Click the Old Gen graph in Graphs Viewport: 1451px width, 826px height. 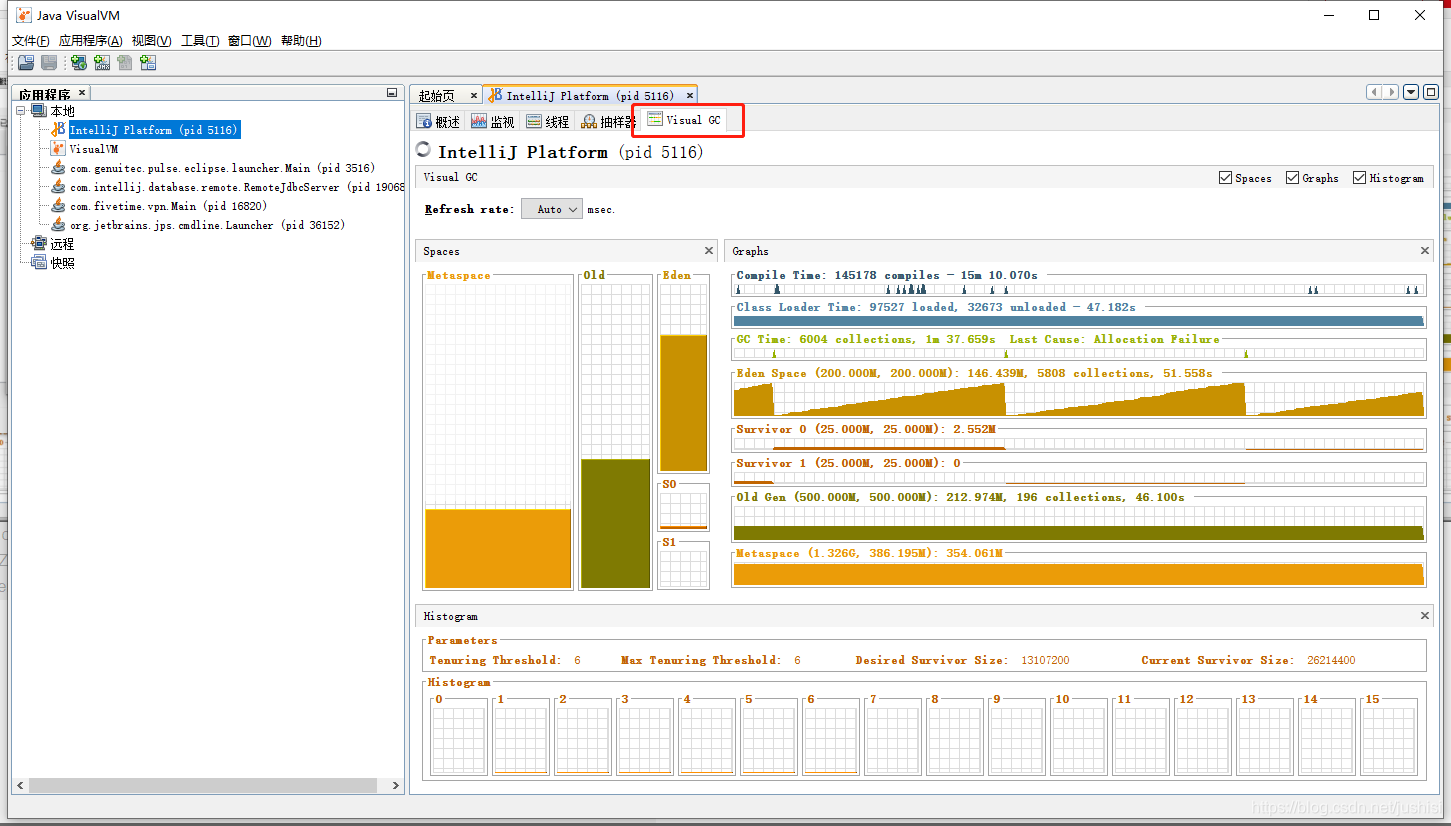point(1078,523)
